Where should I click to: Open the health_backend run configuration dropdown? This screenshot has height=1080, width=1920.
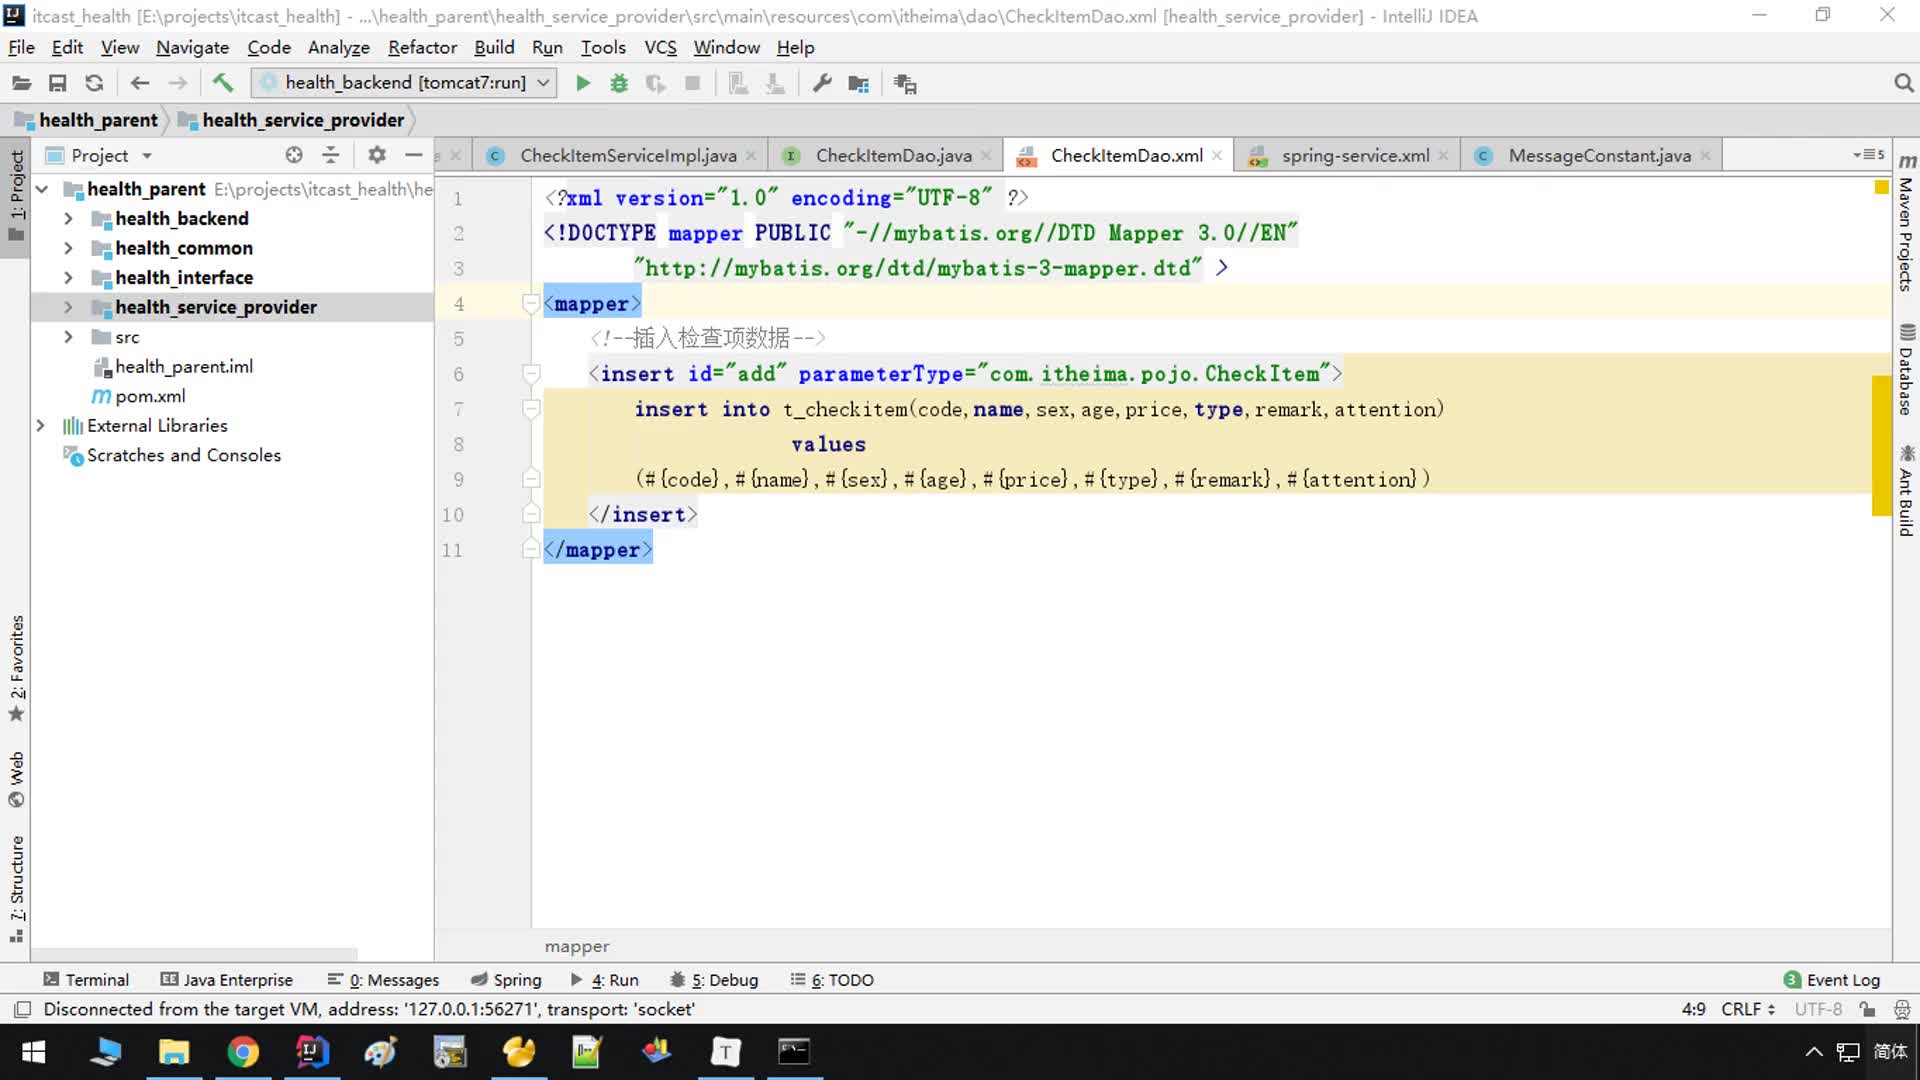405,83
